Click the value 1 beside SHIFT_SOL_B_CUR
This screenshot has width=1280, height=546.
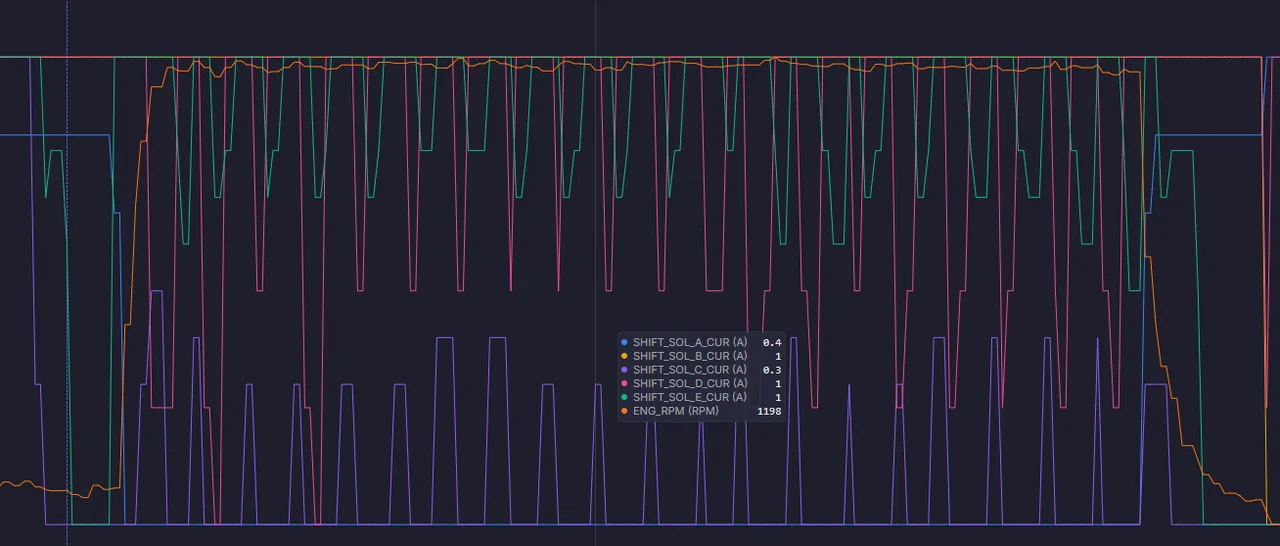pos(777,356)
